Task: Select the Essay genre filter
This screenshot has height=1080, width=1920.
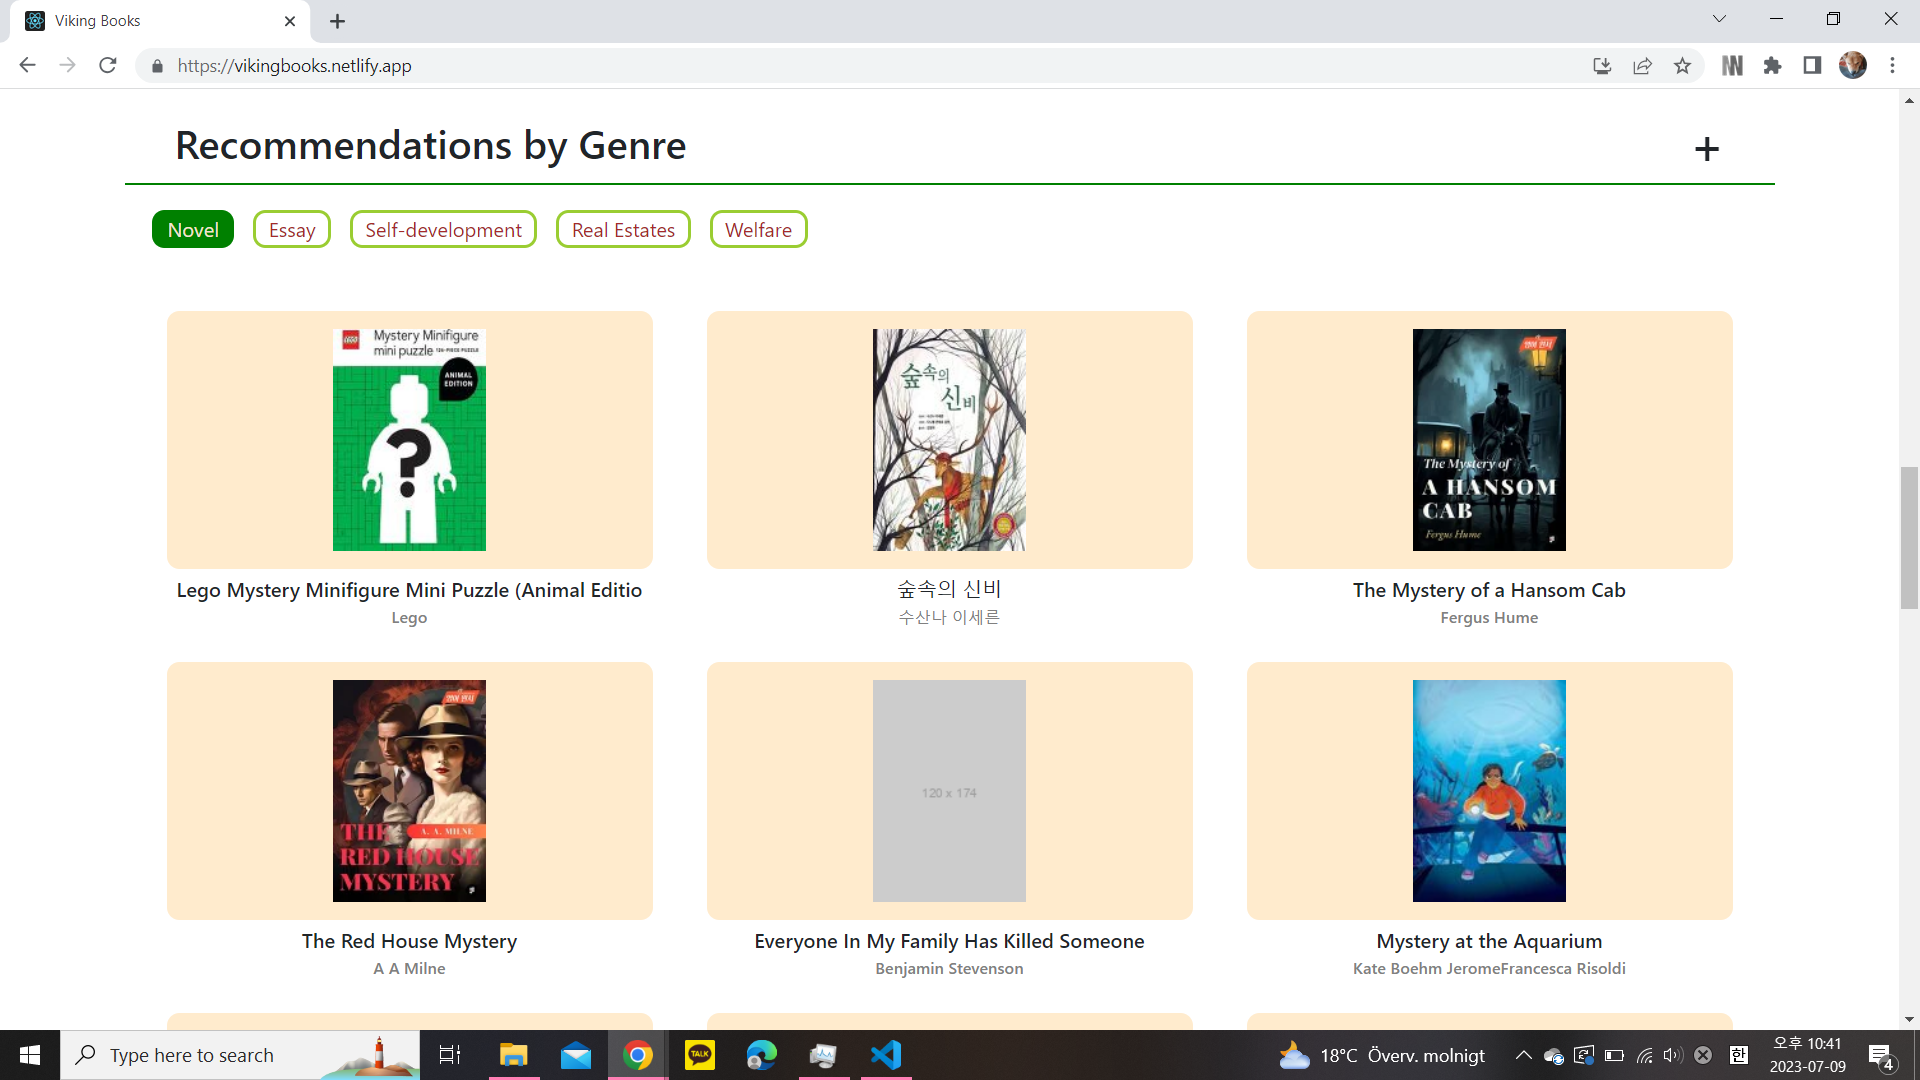Action: click(x=292, y=230)
